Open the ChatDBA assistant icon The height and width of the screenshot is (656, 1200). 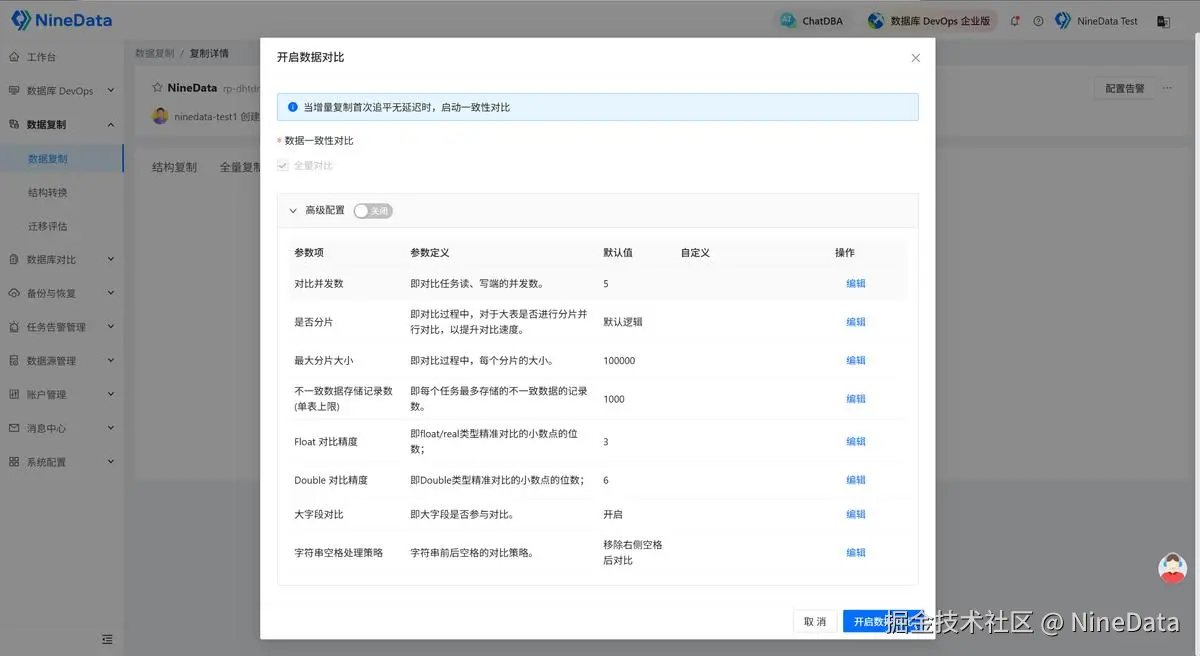[788, 21]
